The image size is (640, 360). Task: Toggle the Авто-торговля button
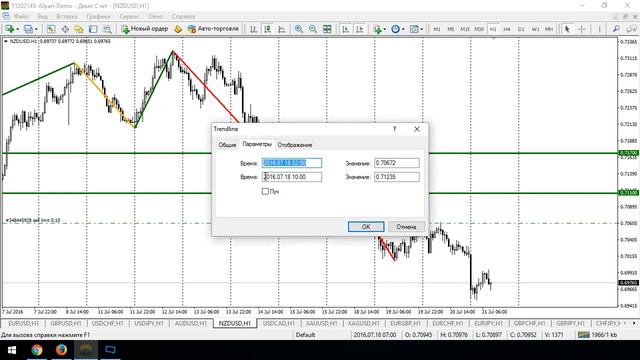coord(213,29)
